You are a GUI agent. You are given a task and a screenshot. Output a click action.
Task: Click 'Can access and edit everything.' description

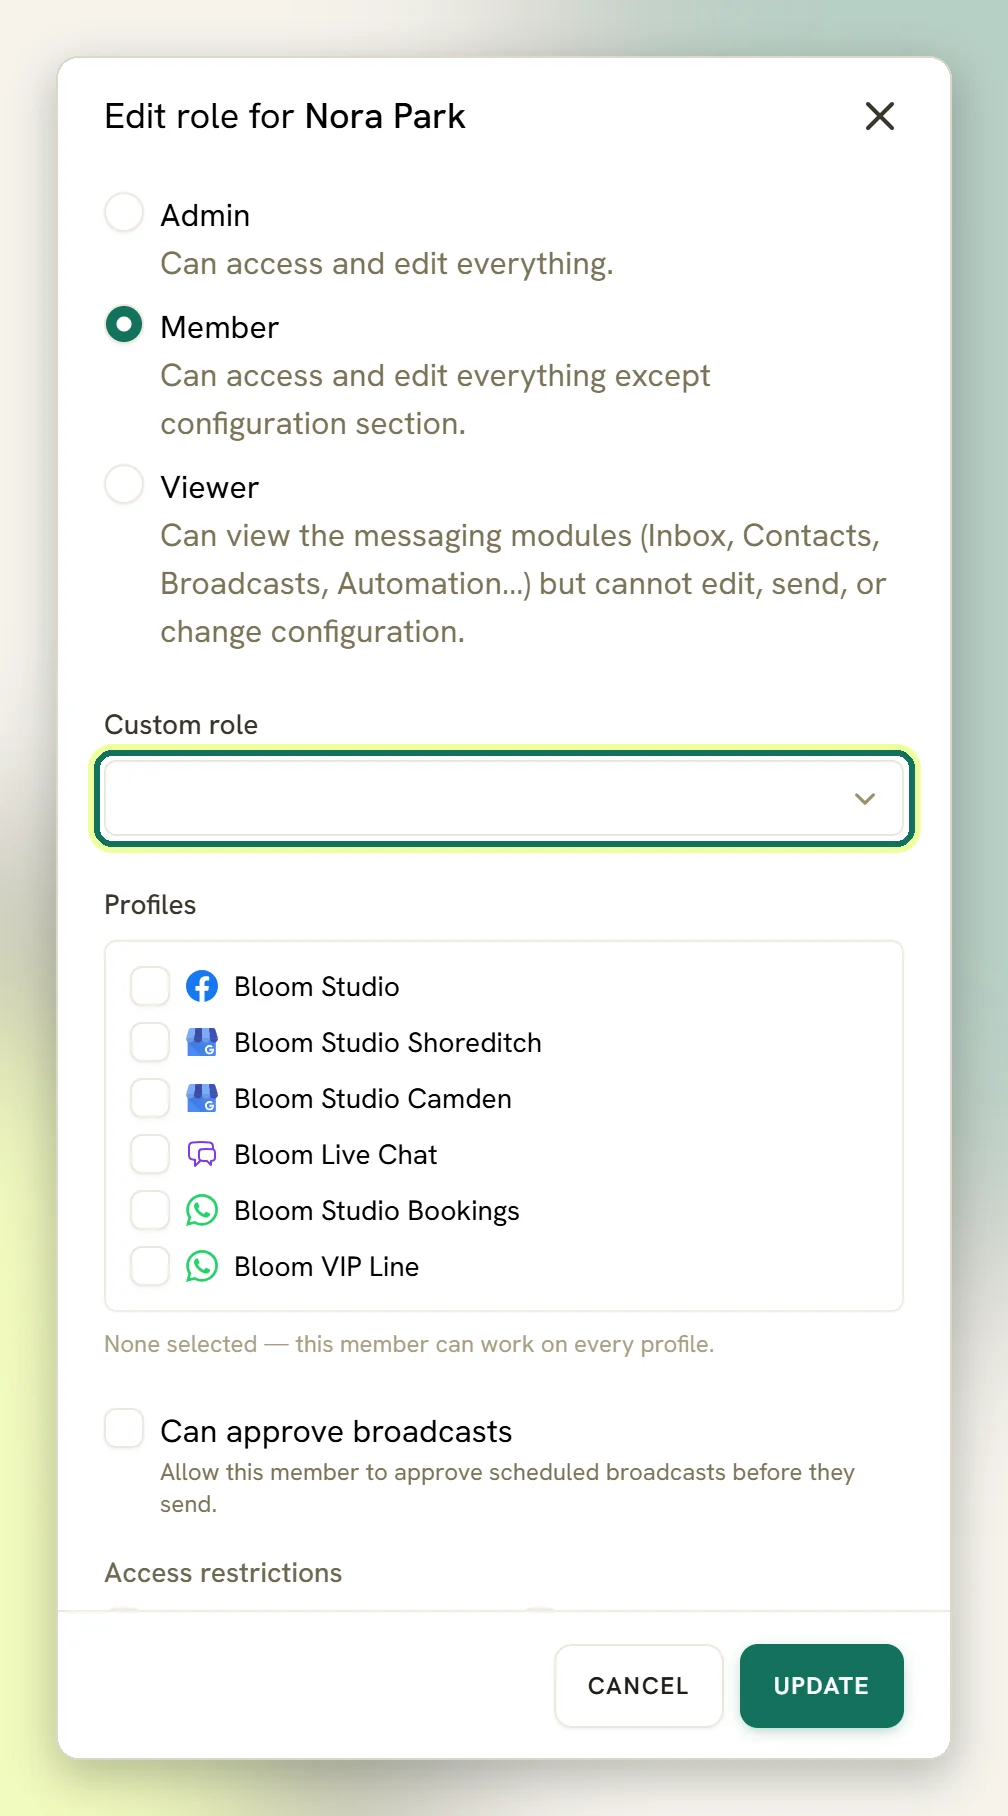click(x=387, y=263)
